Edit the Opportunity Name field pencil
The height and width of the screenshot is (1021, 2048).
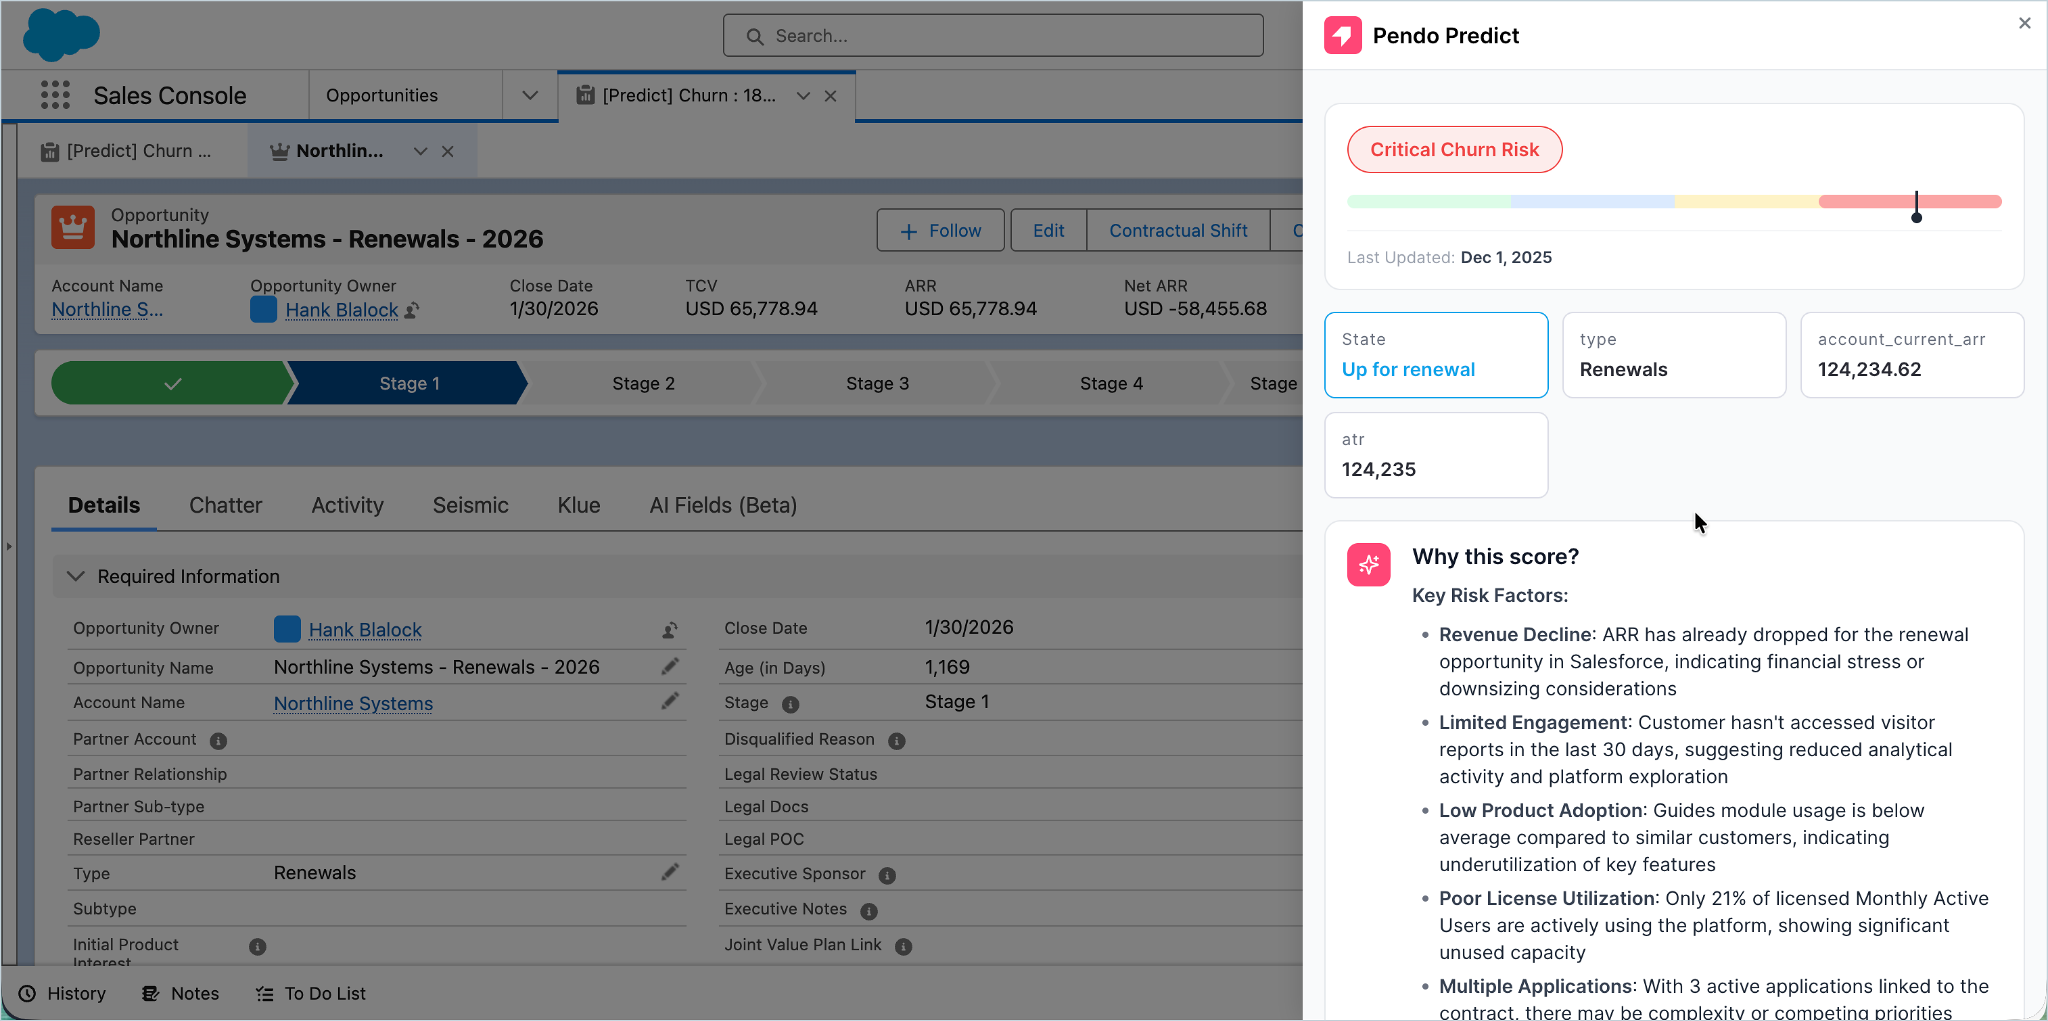tap(670, 666)
